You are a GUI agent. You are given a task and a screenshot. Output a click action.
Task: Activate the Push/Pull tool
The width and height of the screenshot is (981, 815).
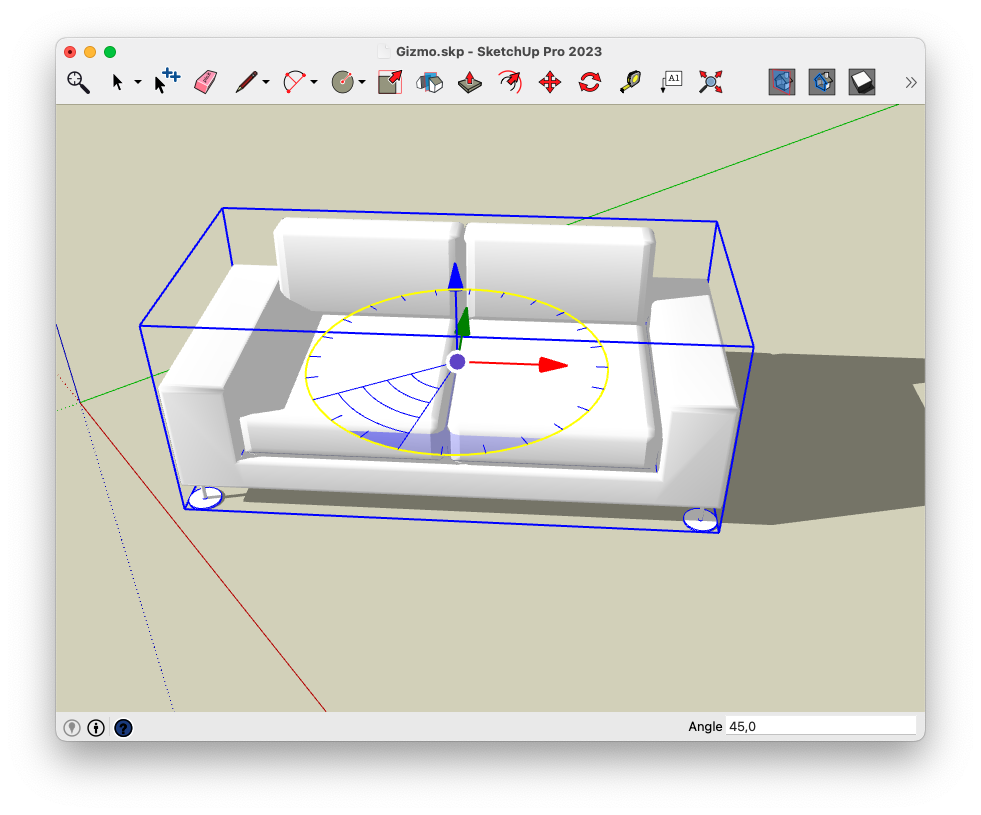click(470, 82)
